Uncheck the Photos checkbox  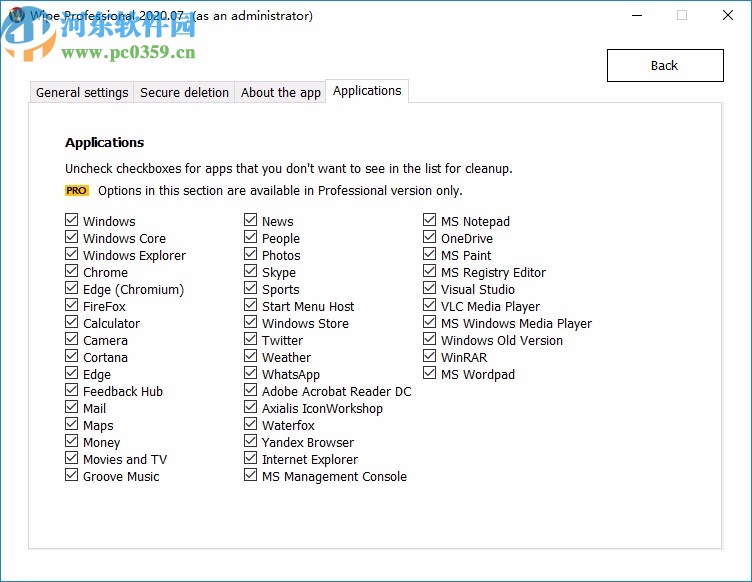(x=250, y=254)
